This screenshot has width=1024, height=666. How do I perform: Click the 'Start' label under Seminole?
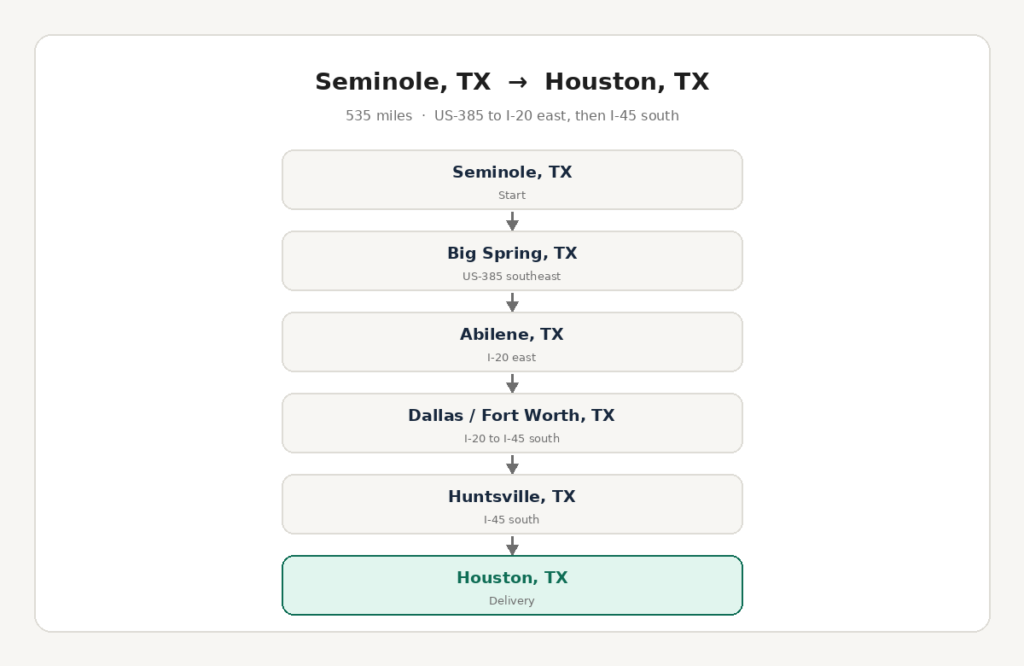point(511,195)
